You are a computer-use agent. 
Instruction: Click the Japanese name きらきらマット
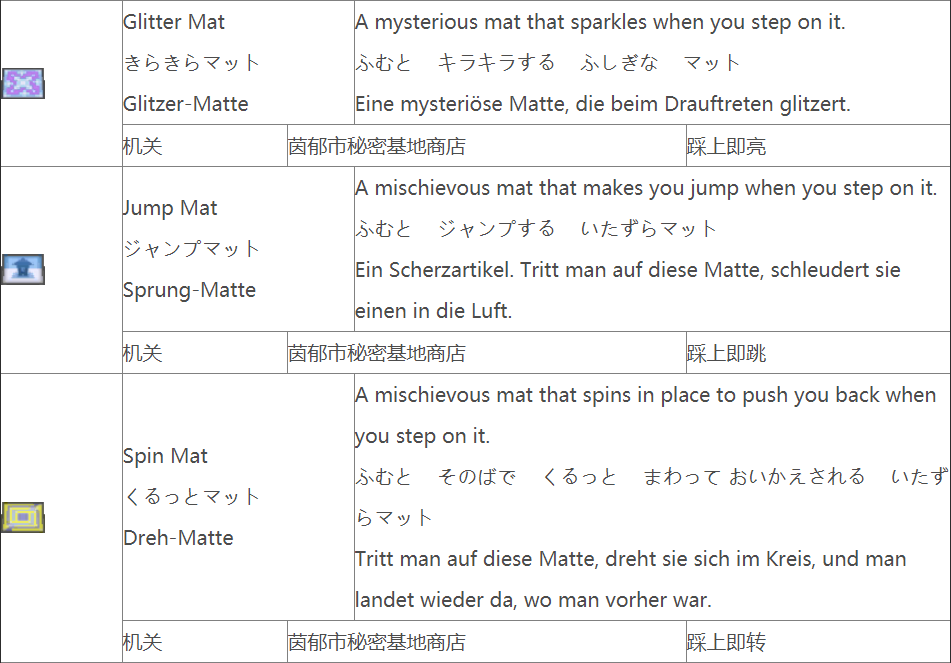point(191,63)
